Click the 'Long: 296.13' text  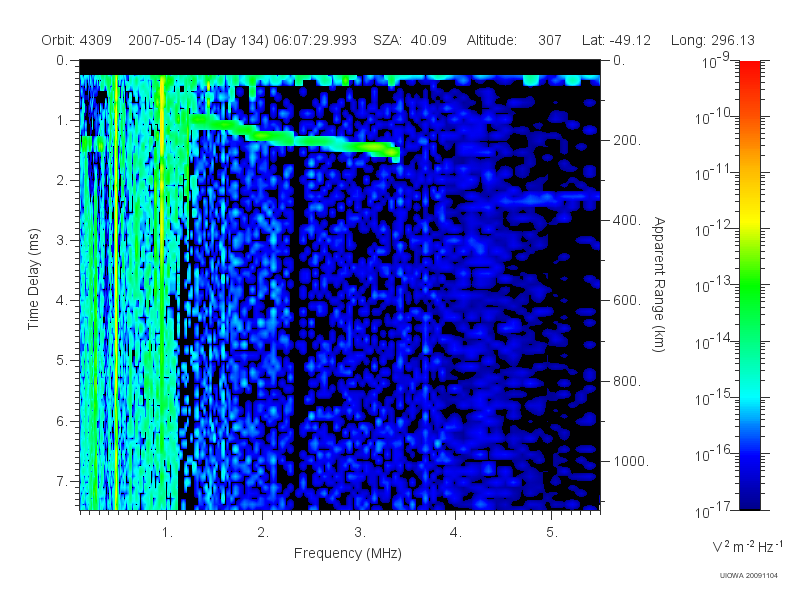tap(712, 40)
